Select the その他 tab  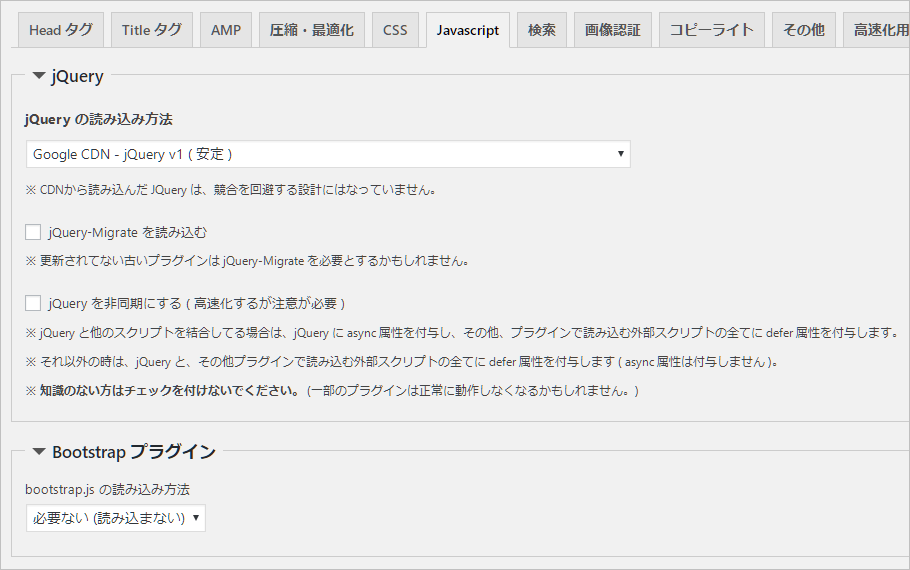[x=804, y=30]
